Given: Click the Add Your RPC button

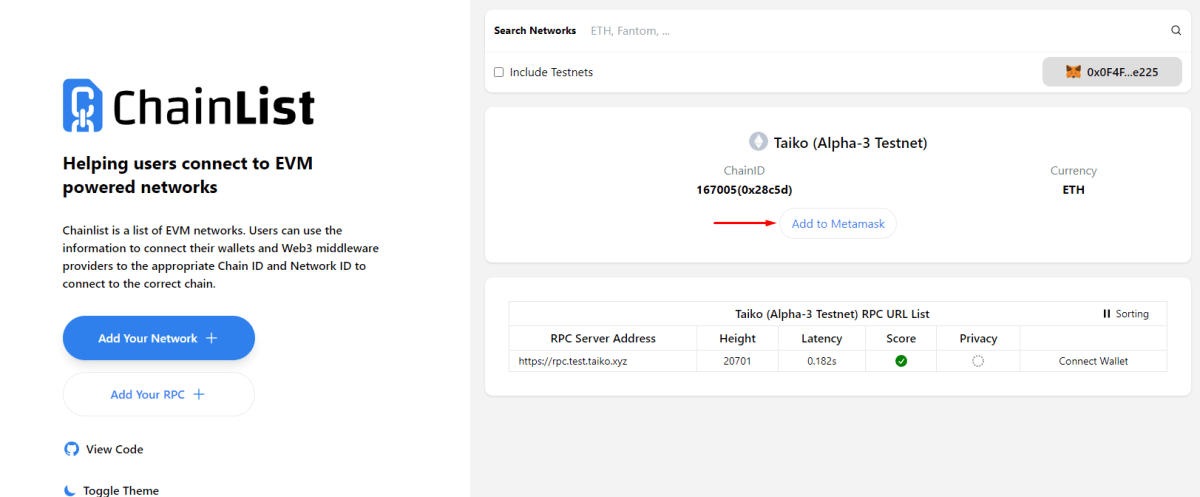Looking at the screenshot, I should point(159,394).
